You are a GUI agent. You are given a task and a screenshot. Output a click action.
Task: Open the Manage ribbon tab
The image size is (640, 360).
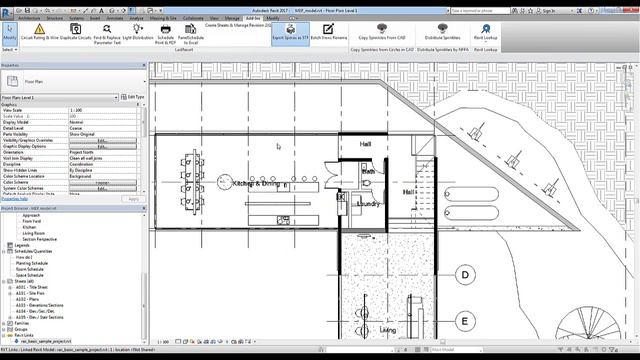point(232,18)
